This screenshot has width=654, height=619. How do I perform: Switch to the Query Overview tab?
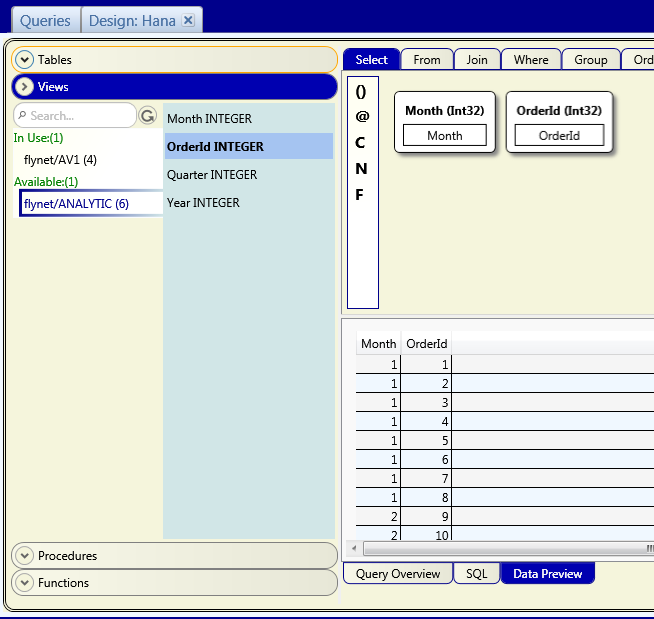tap(398, 574)
